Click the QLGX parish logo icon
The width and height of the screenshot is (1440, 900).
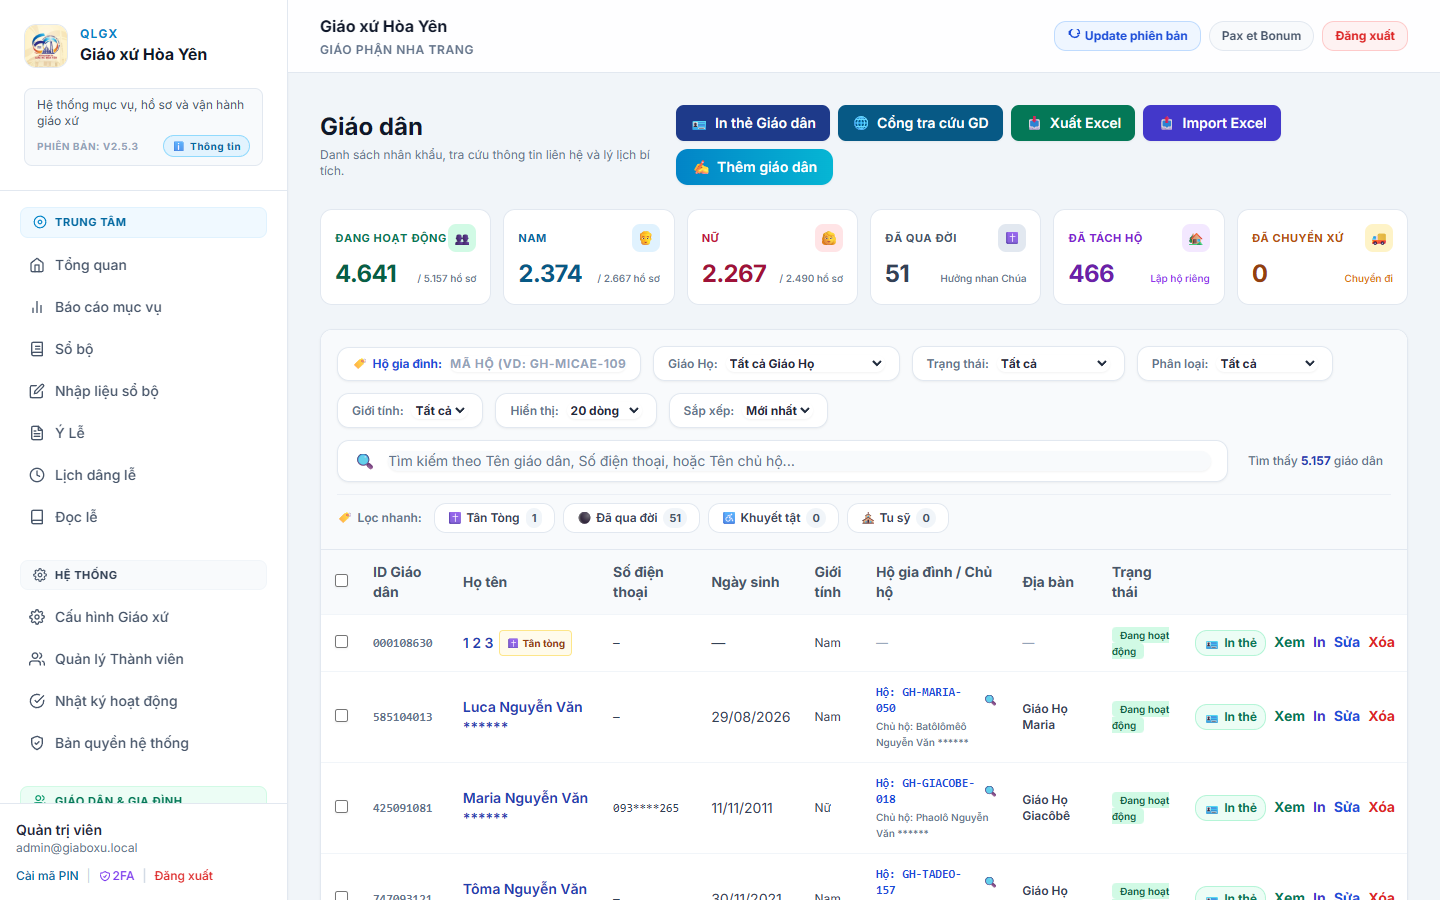(46, 45)
